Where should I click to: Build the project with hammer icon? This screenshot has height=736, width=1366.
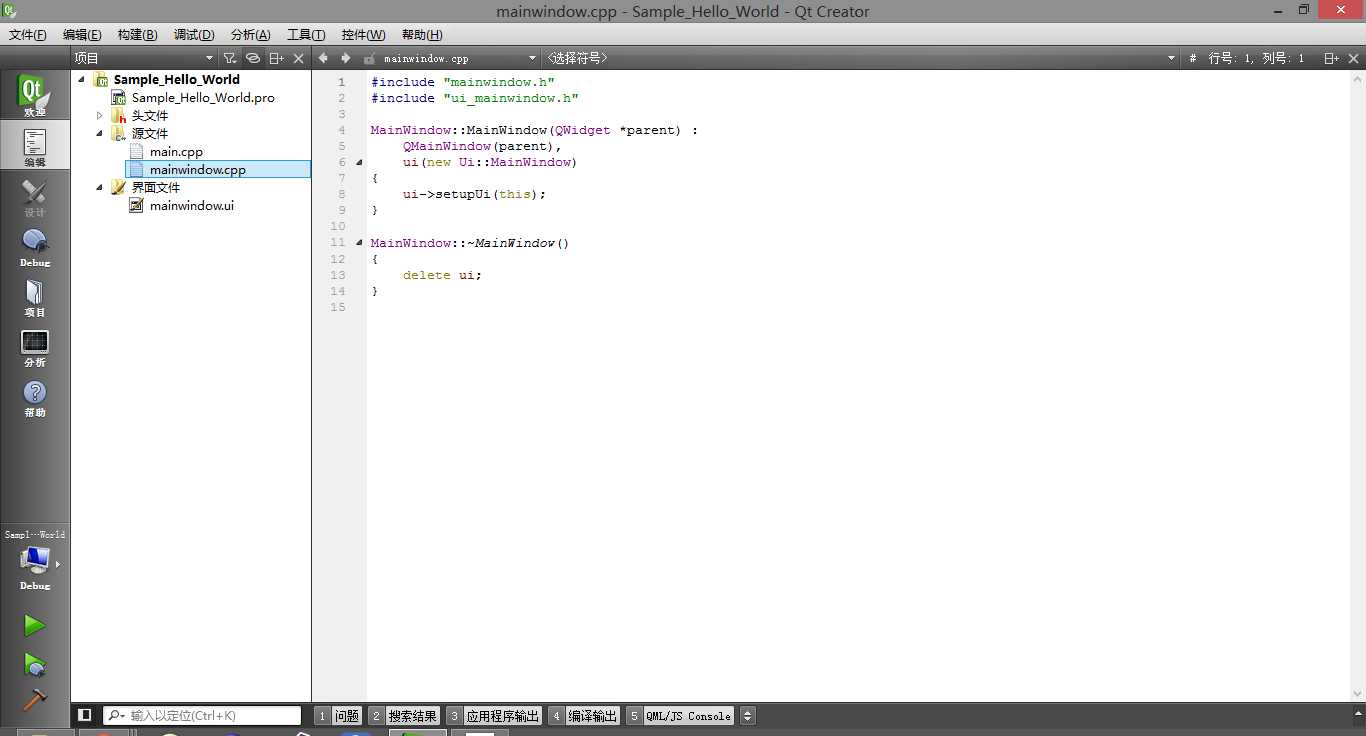(x=34, y=698)
